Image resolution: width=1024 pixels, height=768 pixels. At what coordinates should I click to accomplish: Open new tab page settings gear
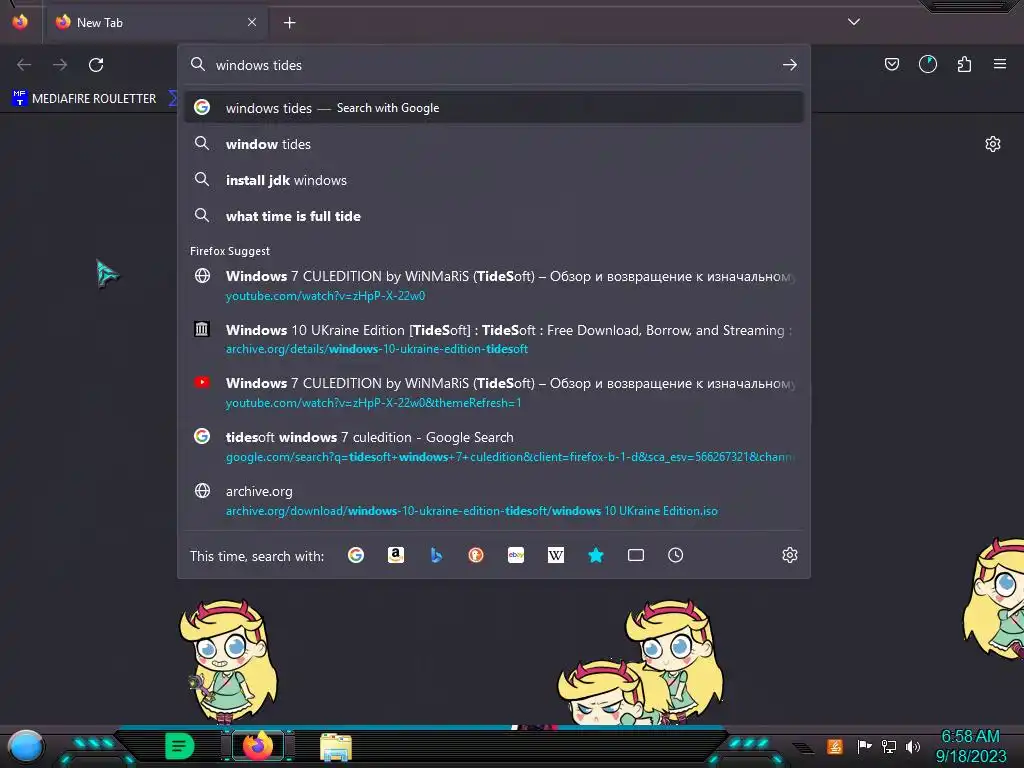click(993, 144)
